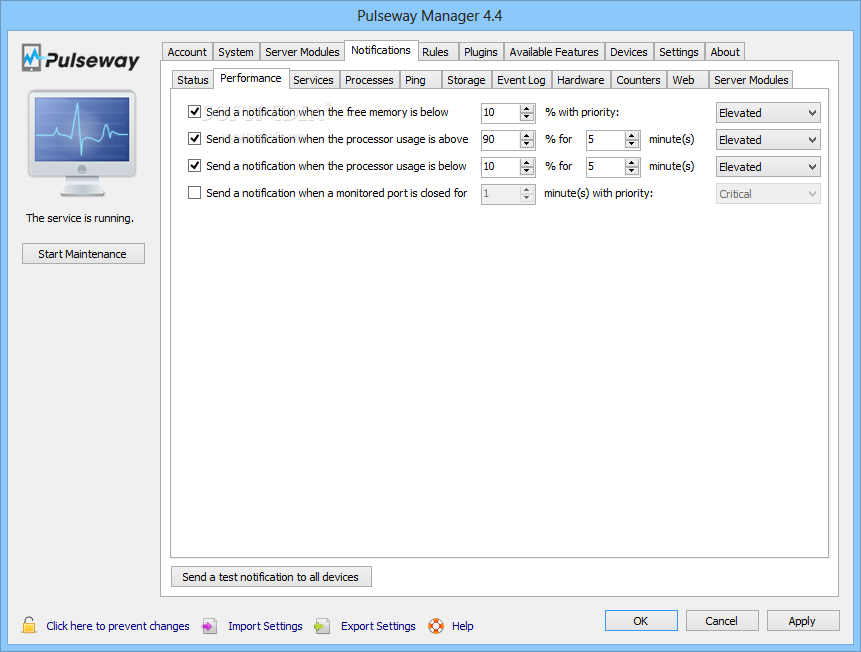Image resolution: width=861 pixels, height=652 pixels.
Task: Switch to the System tab
Action: [236, 52]
